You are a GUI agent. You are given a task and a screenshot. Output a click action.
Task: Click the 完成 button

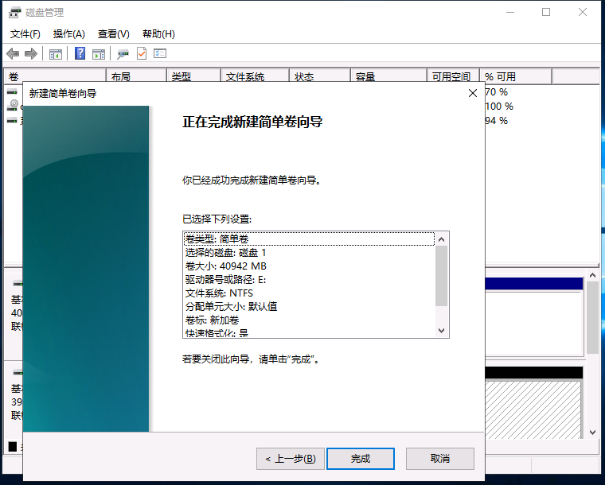click(360, 459)
